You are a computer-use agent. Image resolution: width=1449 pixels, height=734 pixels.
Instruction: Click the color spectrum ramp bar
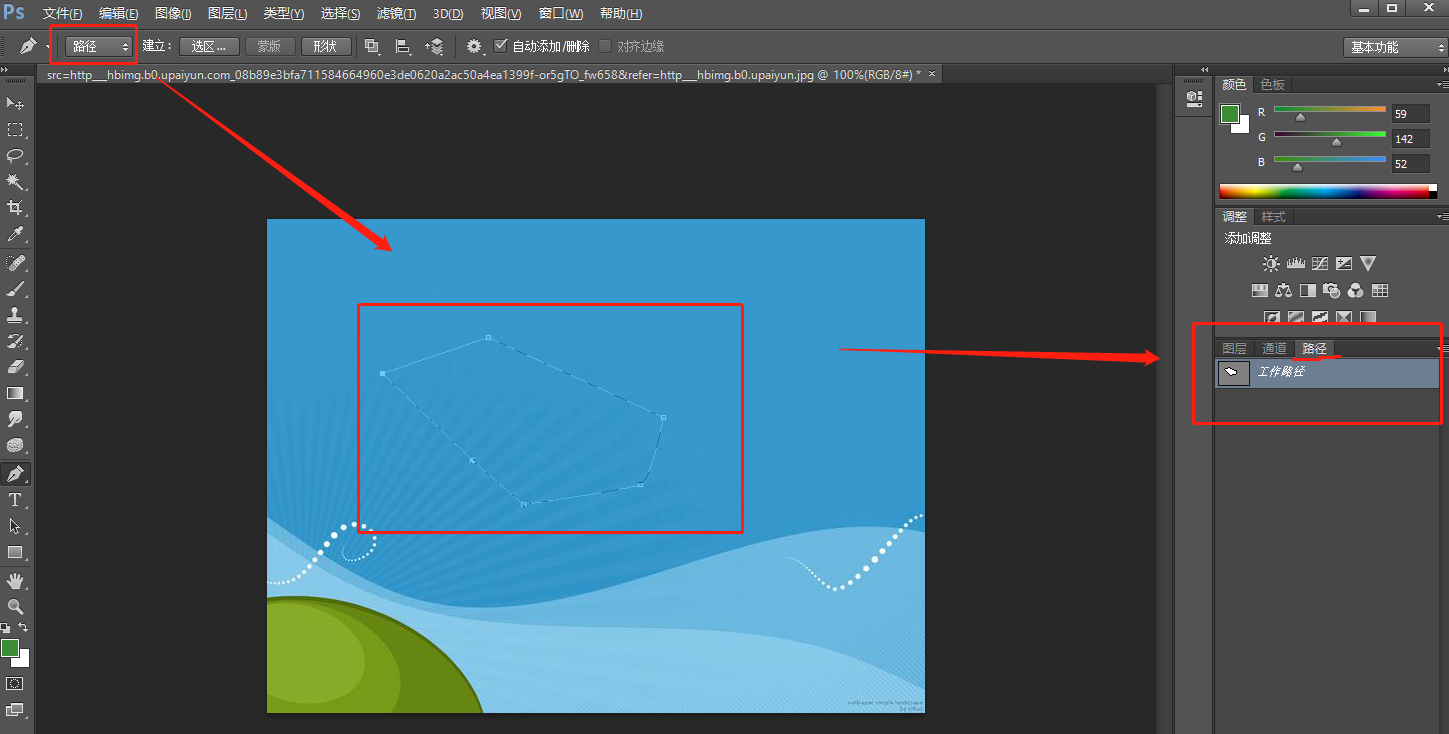click(1325, 191)
